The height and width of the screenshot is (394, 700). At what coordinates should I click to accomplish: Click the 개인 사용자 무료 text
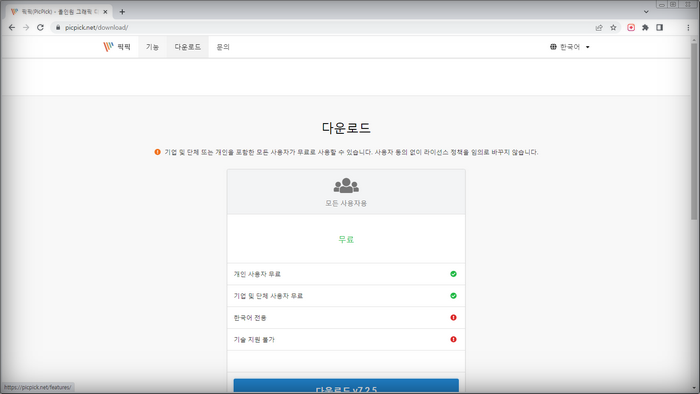(257, 274)
